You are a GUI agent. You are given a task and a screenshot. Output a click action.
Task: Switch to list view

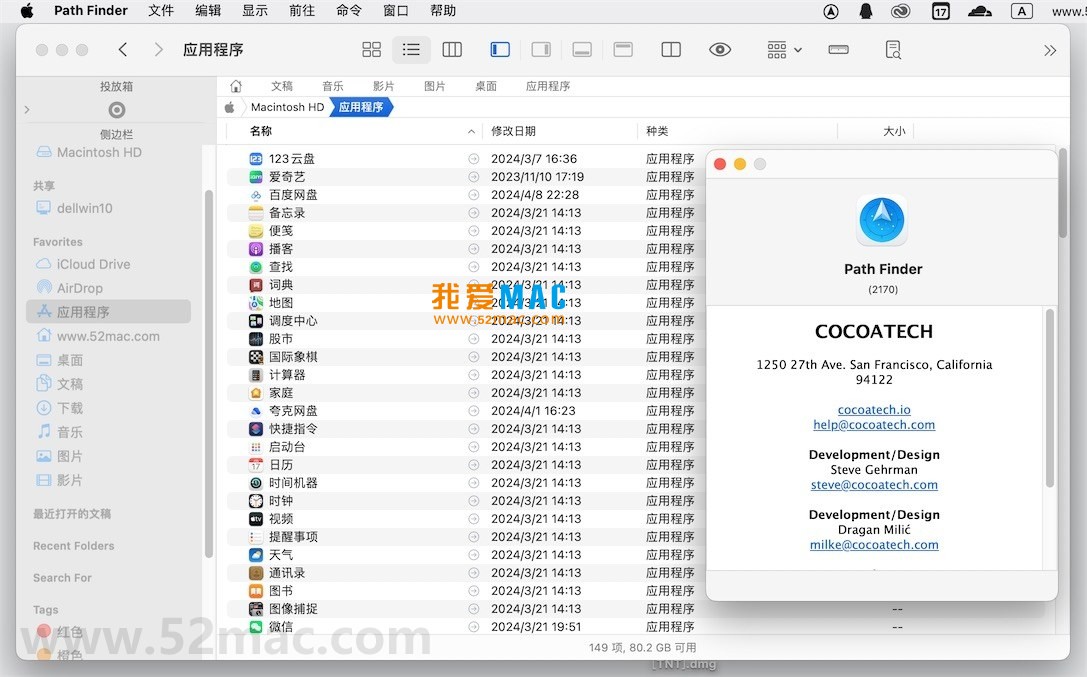point(411,49)
